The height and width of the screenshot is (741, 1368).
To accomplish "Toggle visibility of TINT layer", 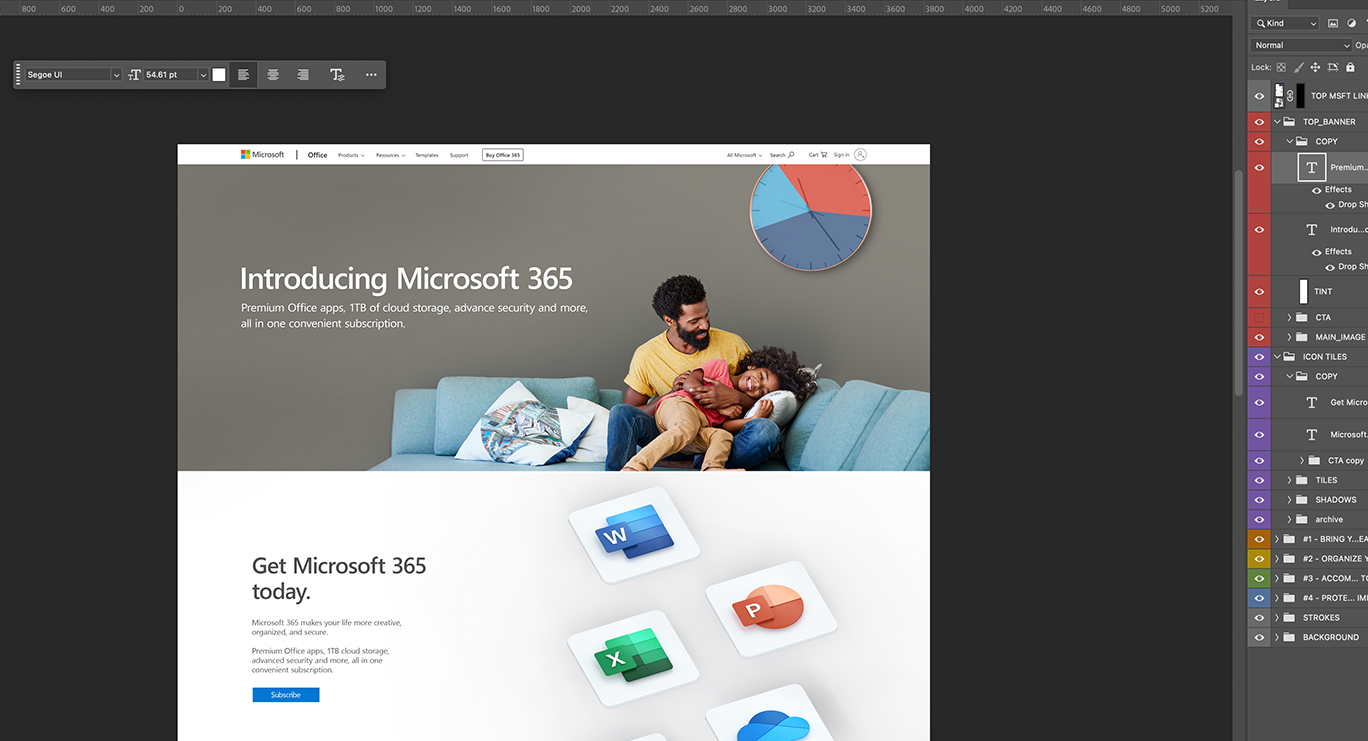I will [1259, 291].
